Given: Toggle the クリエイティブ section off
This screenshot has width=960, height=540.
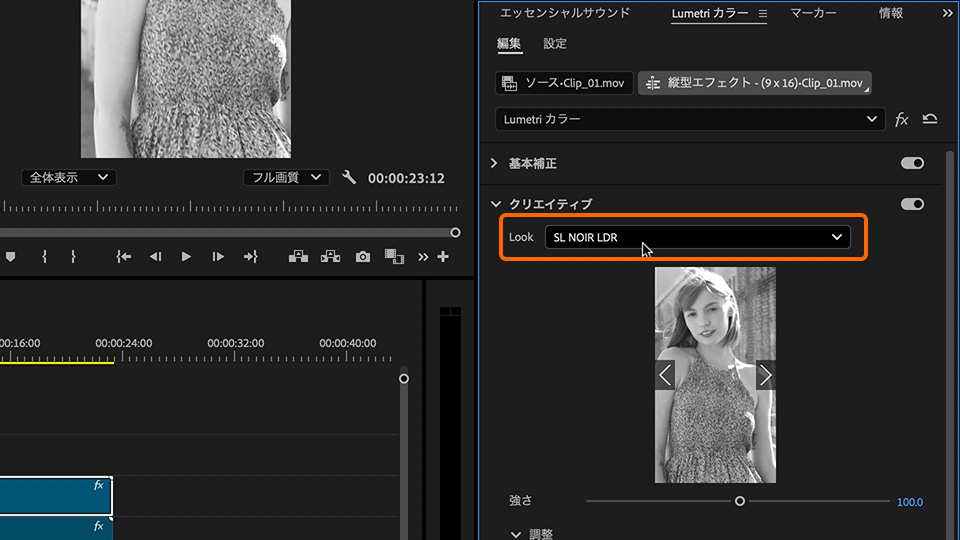Looking at the screenshot, I should 912,204.
